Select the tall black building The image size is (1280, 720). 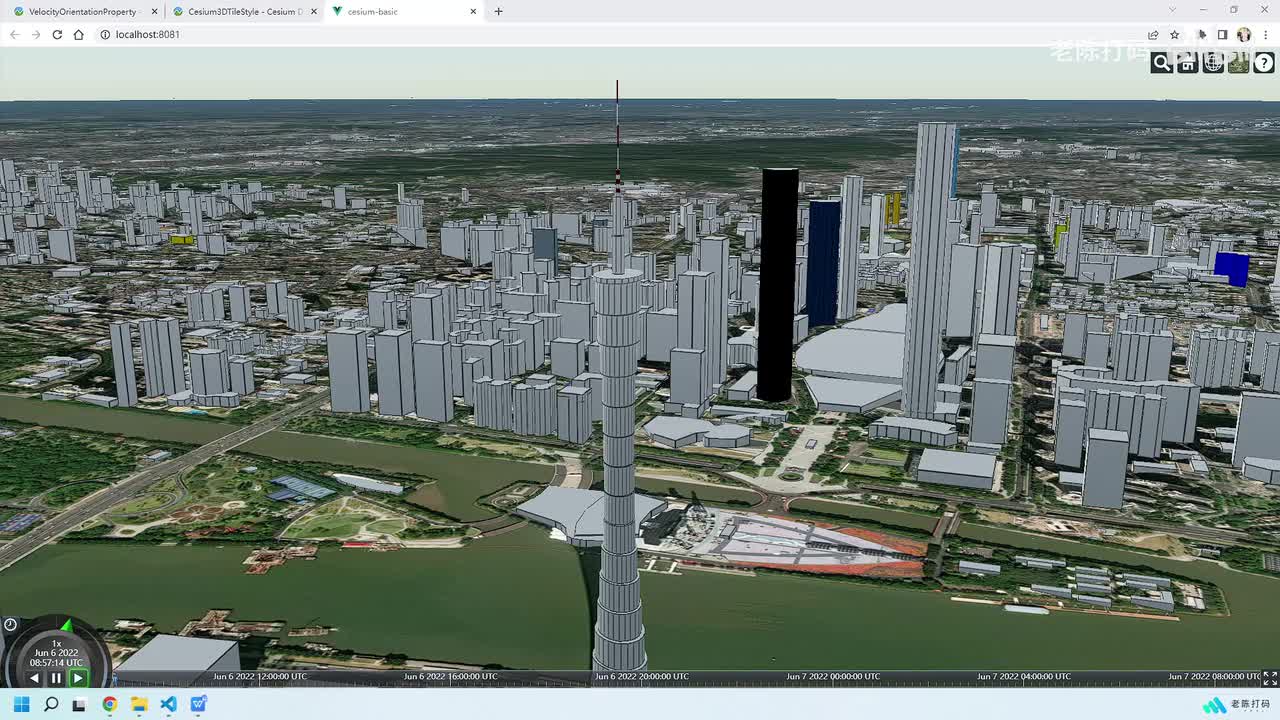[x=777, y=285]
